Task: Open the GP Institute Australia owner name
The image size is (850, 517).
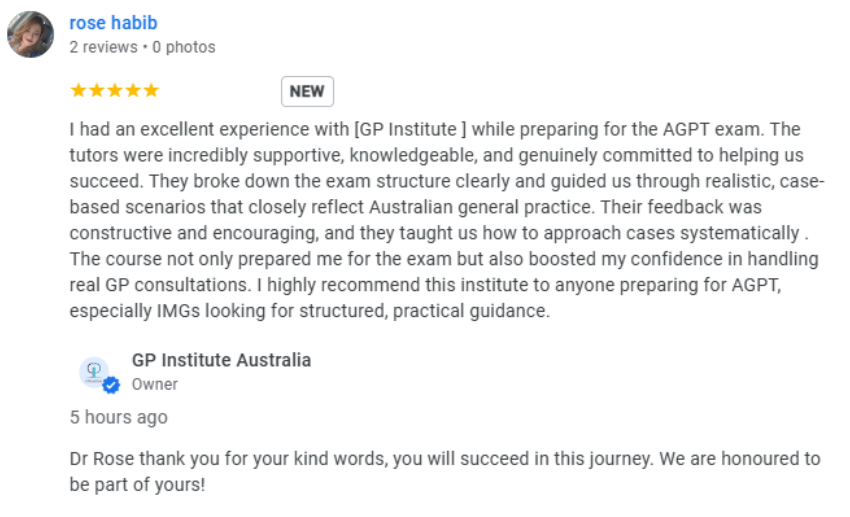Action: click(x=221, y=360)
